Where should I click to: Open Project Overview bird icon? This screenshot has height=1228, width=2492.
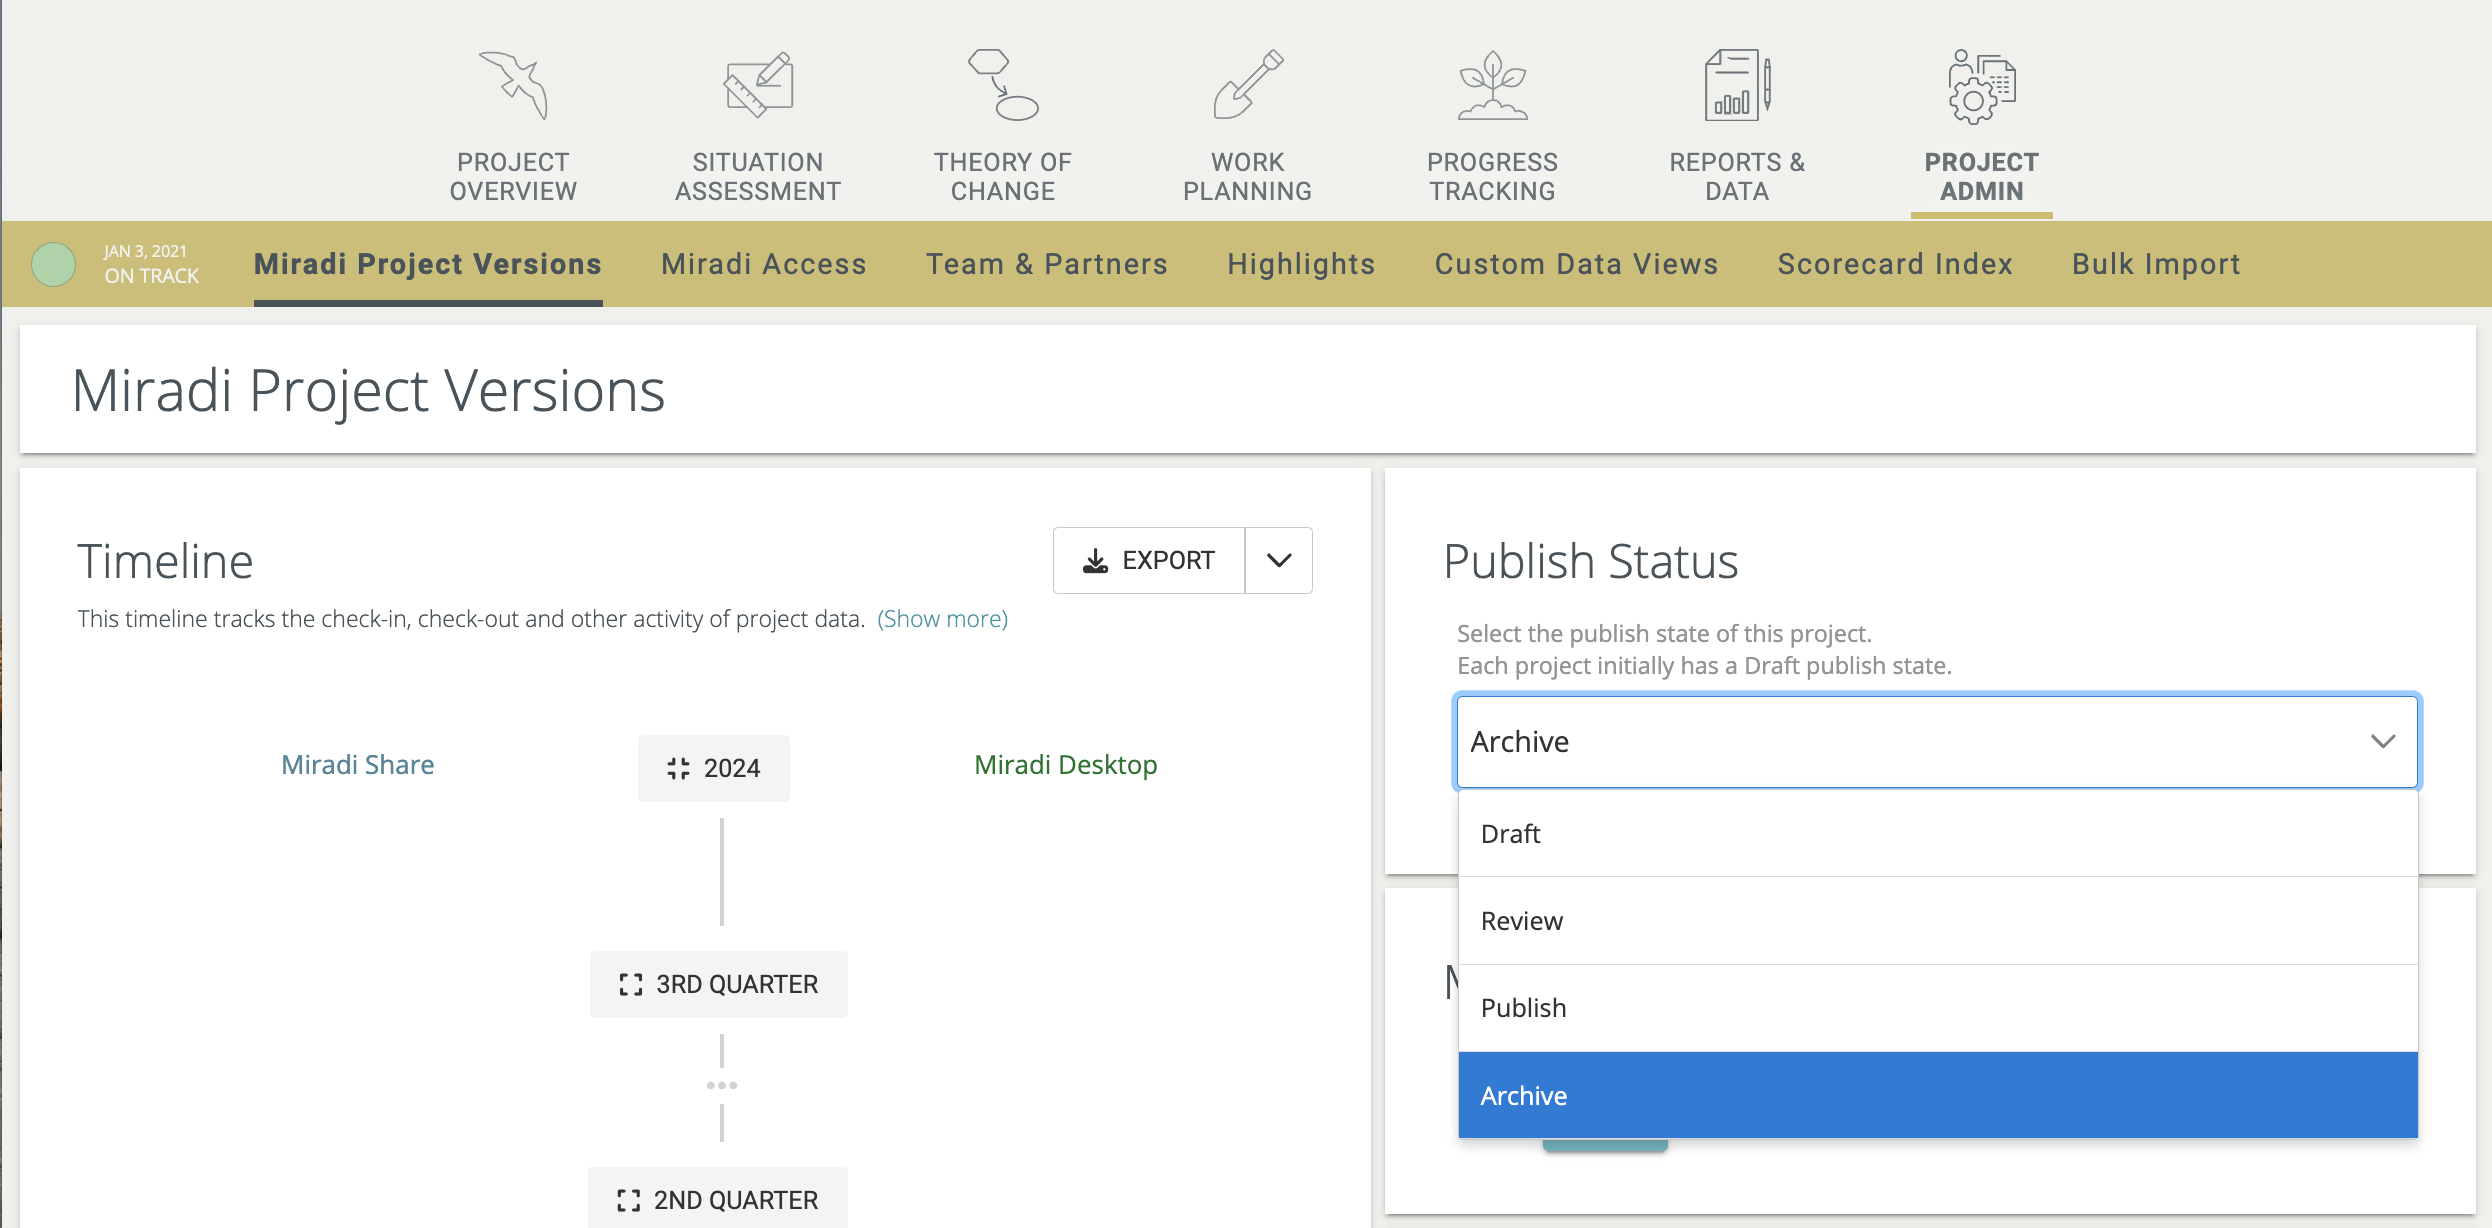coord(513,86)
